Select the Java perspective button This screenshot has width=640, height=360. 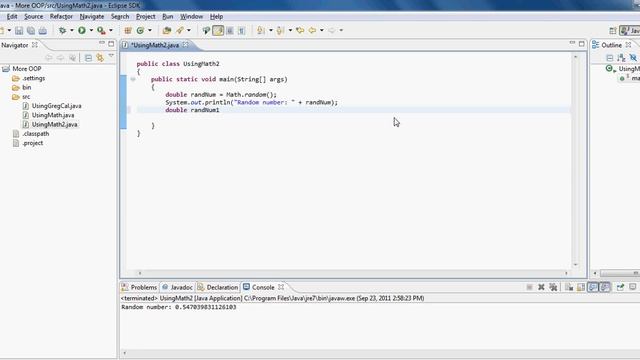(x=630, y=31)
